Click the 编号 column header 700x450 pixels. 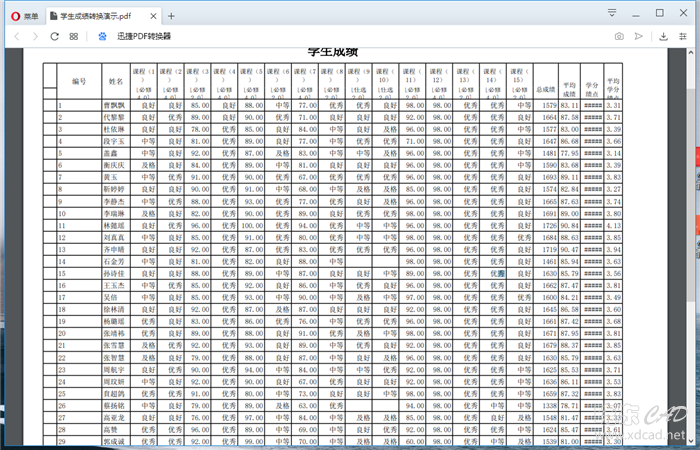click(x=79, y=81)
